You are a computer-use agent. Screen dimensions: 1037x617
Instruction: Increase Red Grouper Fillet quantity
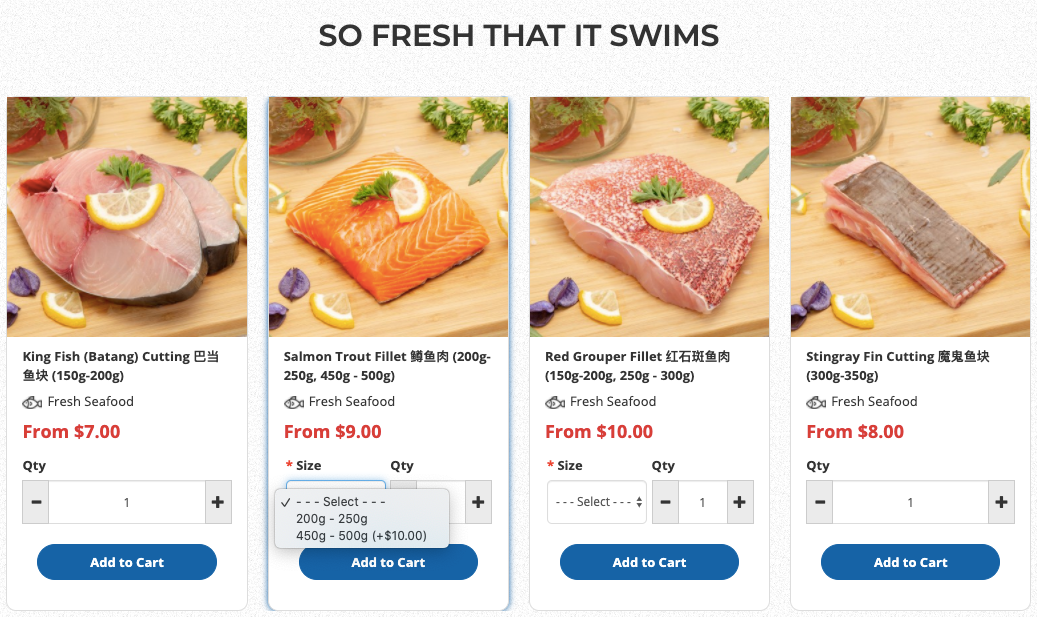(x=739, y=502)
